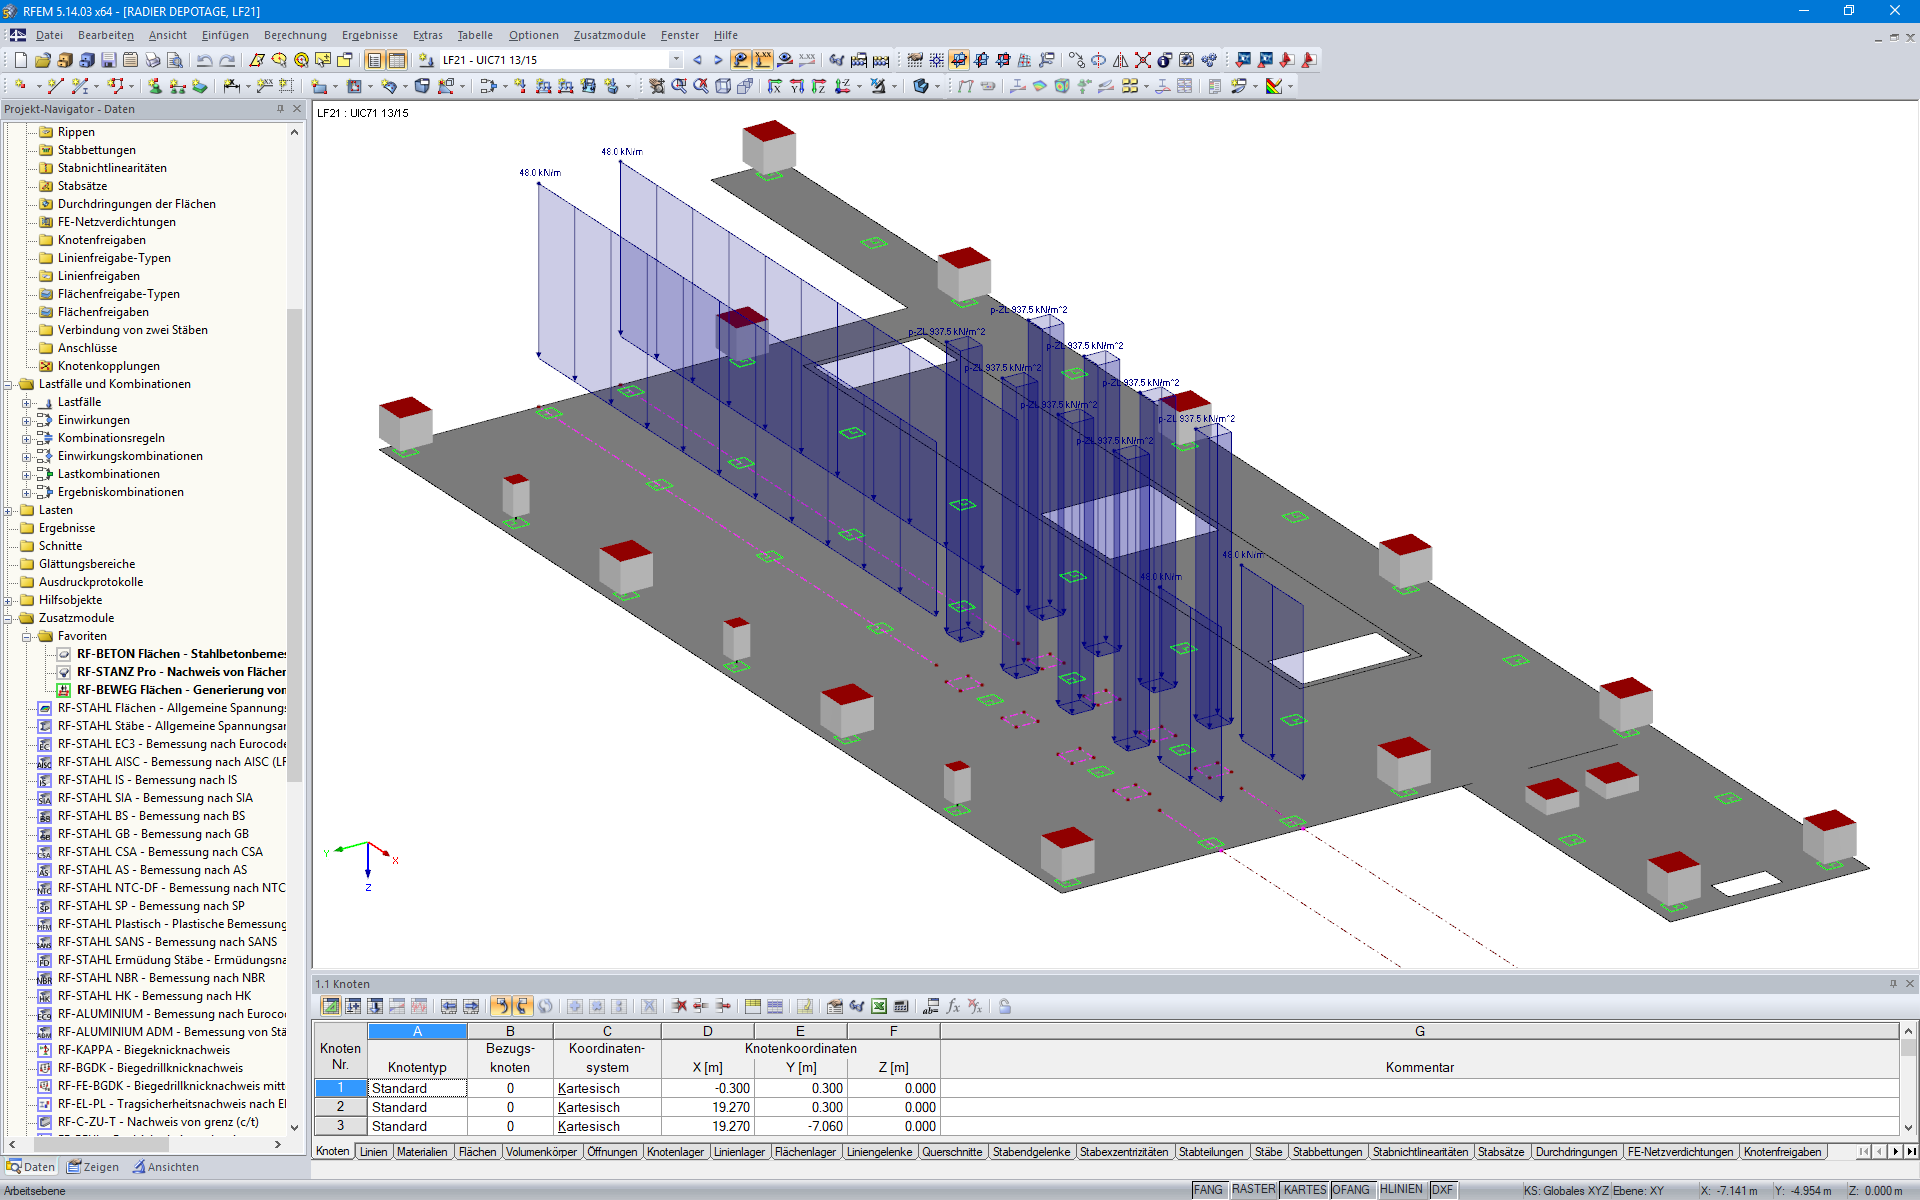The width and height of the screenshot is (1920, 1200).
Task: Toggle OFANG object snap in status bar
Action: 1351,1190
